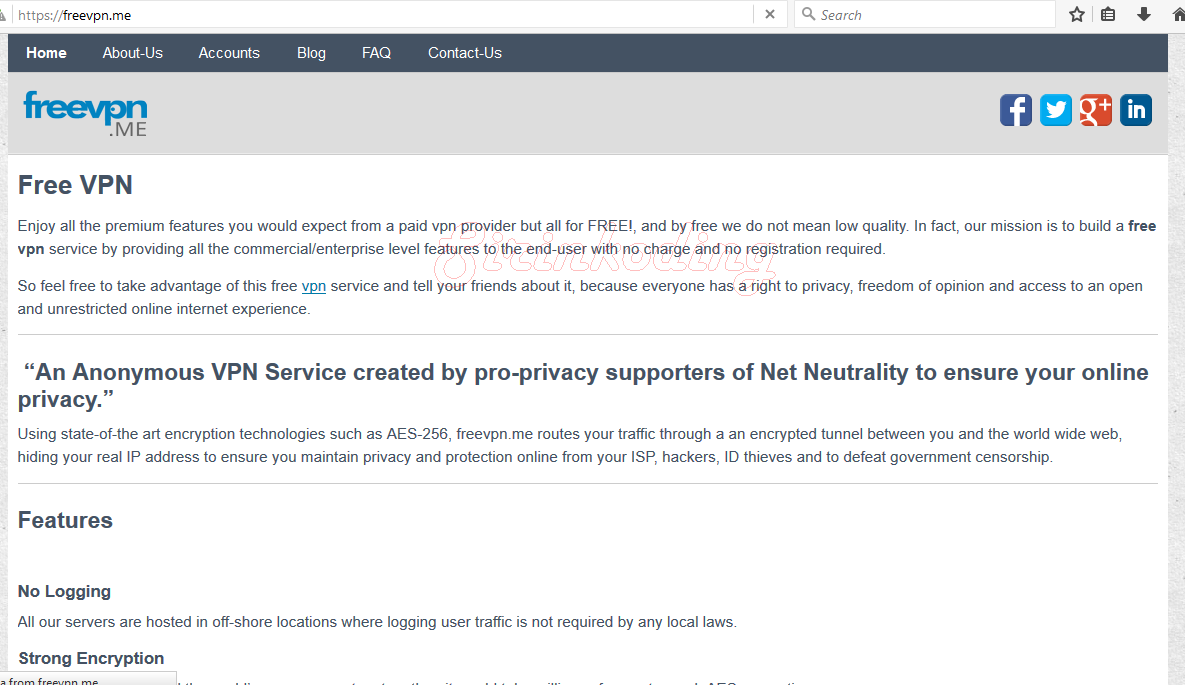Click the 'Strong Encryption' subheading
This screenshot has height=685, width=1185.
point(91,658)
